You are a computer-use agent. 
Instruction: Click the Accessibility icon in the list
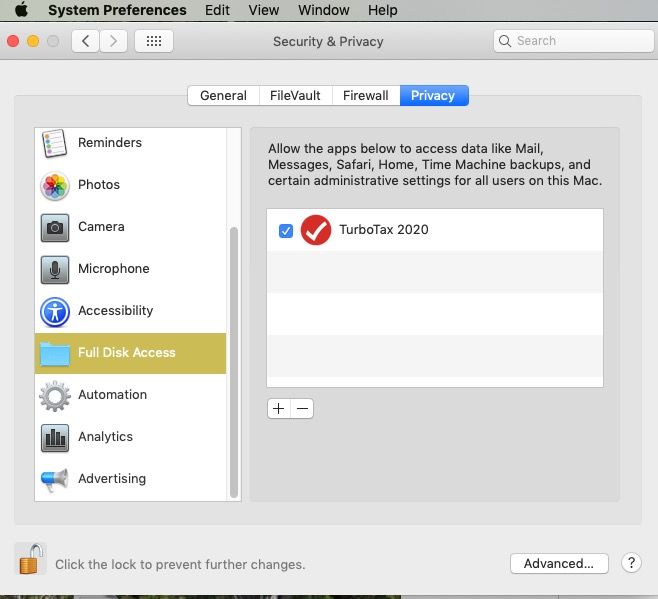coord(55,311)
